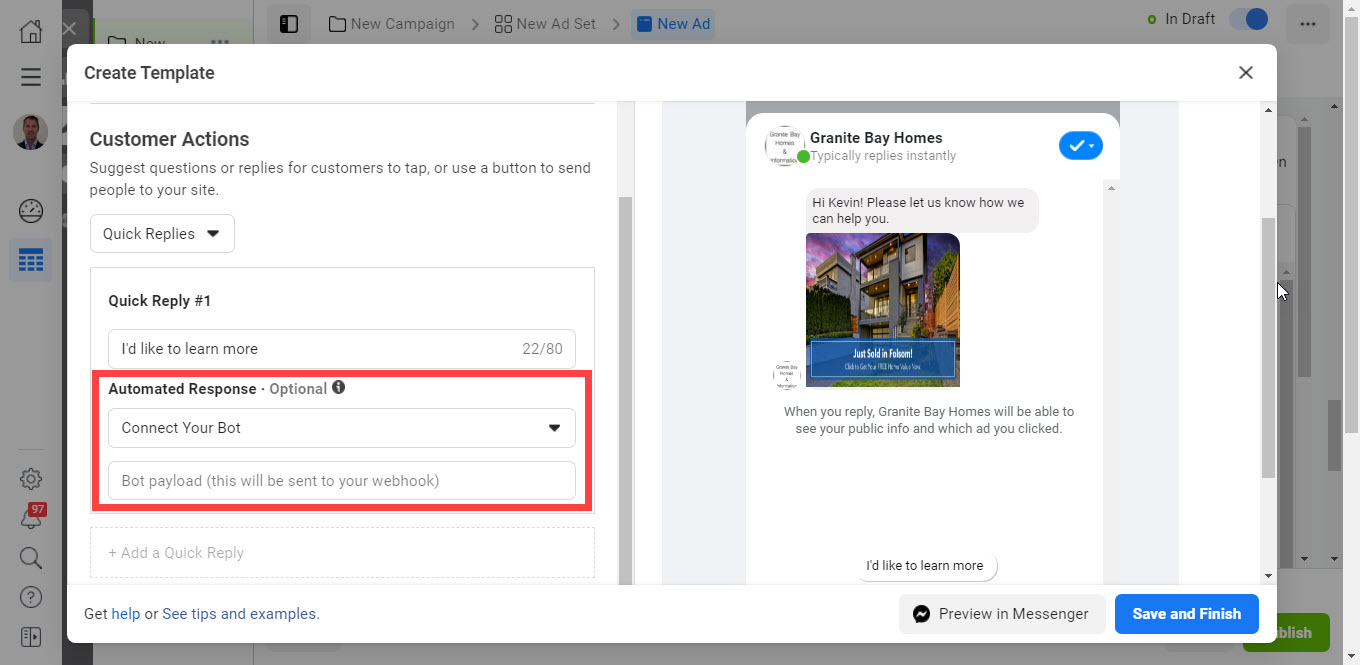Go to New Ad Set breadcrumb
The width and height of the screenshot is (1360, 665).
pyautogui.click(x=546, y=24)
